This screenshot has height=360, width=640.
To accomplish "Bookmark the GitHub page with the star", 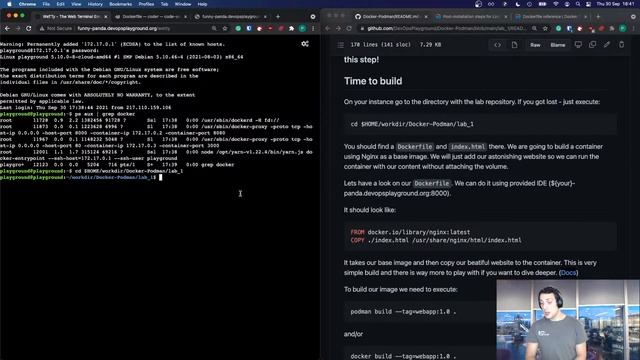I will pyautogui.click(x=545, y=29).
